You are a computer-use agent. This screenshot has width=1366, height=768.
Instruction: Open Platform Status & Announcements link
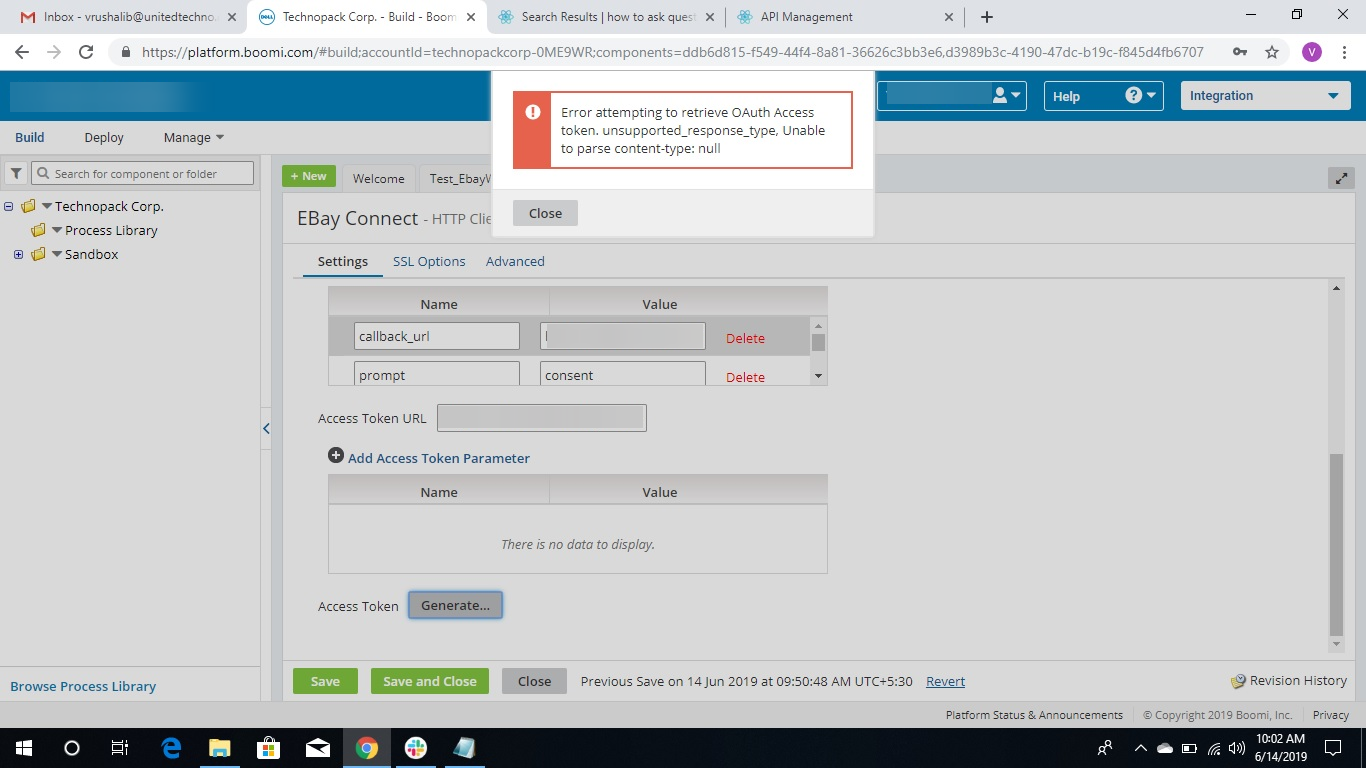pyautogui.click(x=1034, y=715)
